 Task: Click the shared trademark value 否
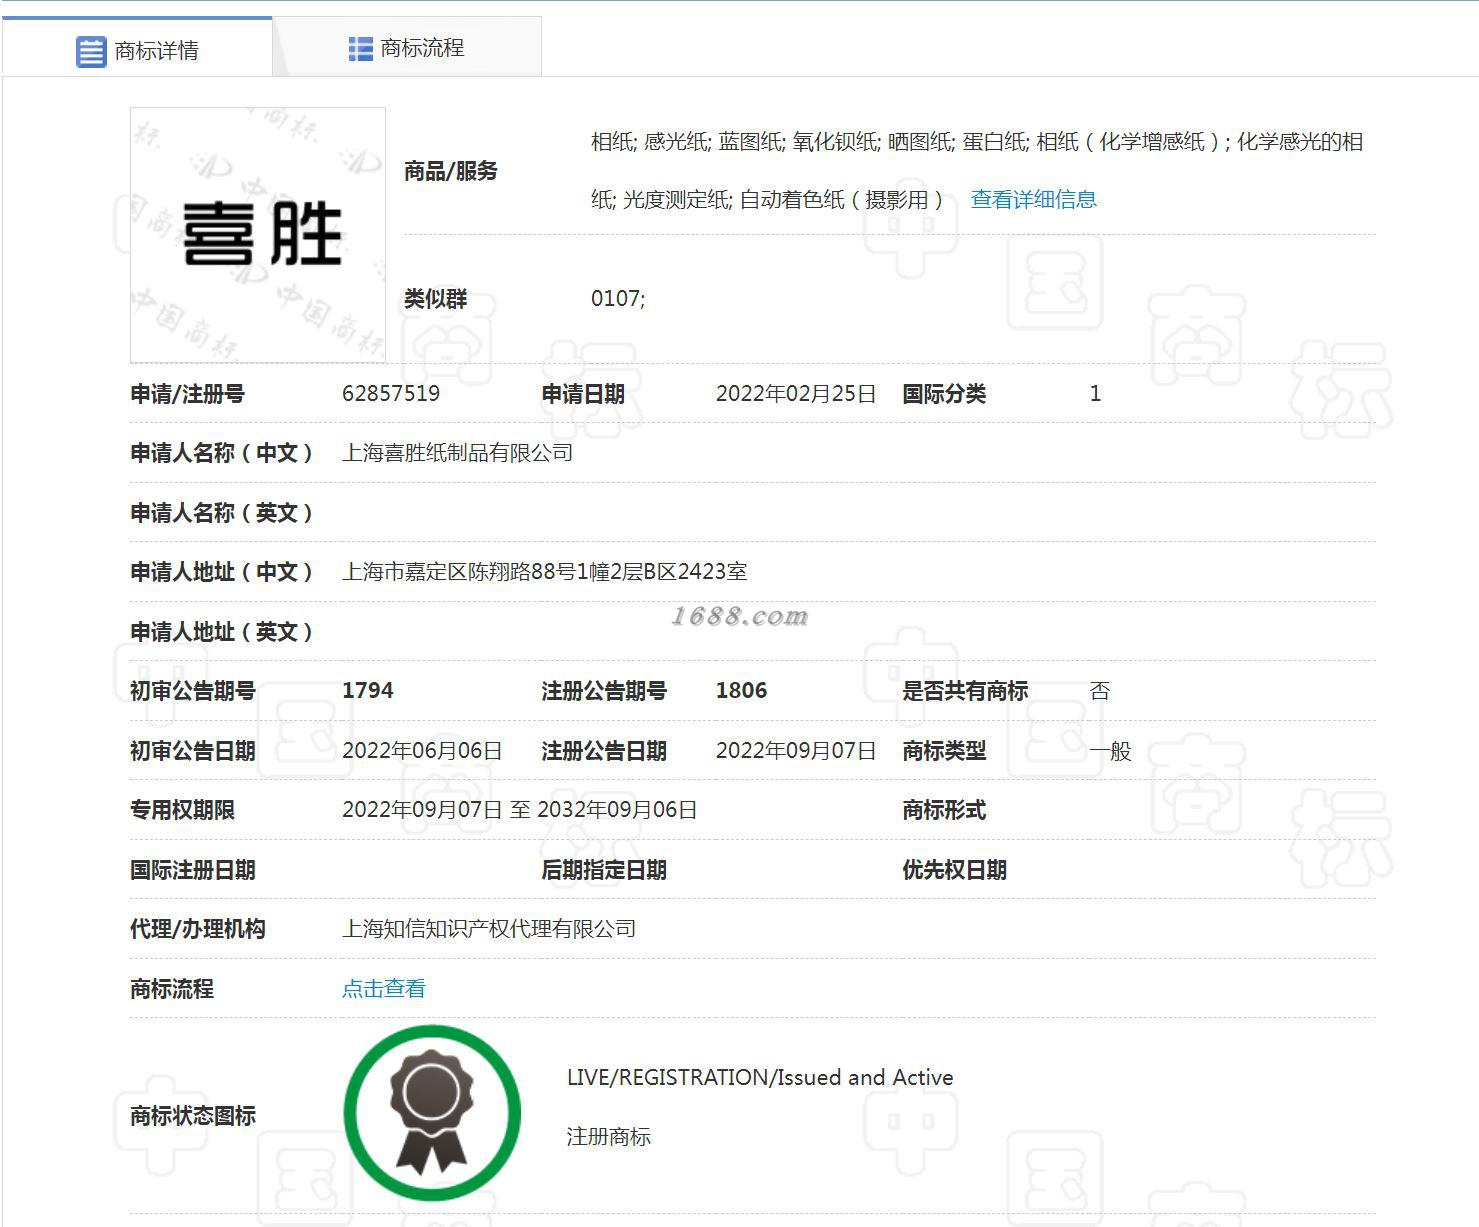point(1100,691)
